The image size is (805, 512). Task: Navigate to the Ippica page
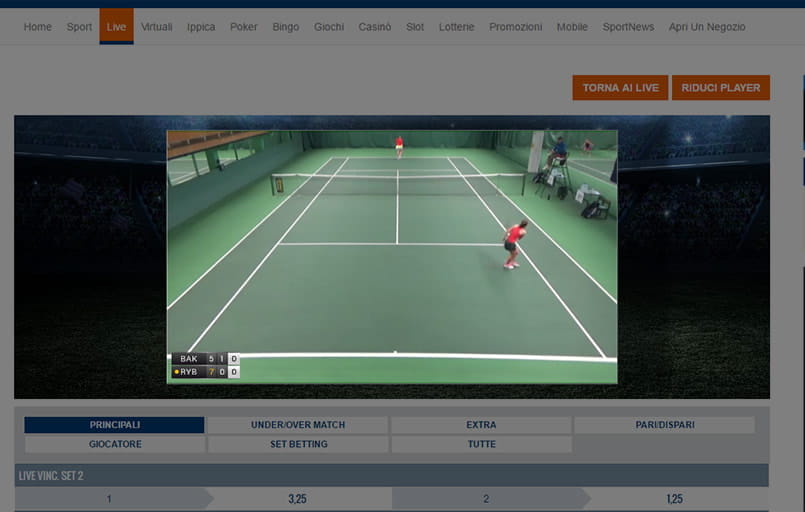coord(201,27)
